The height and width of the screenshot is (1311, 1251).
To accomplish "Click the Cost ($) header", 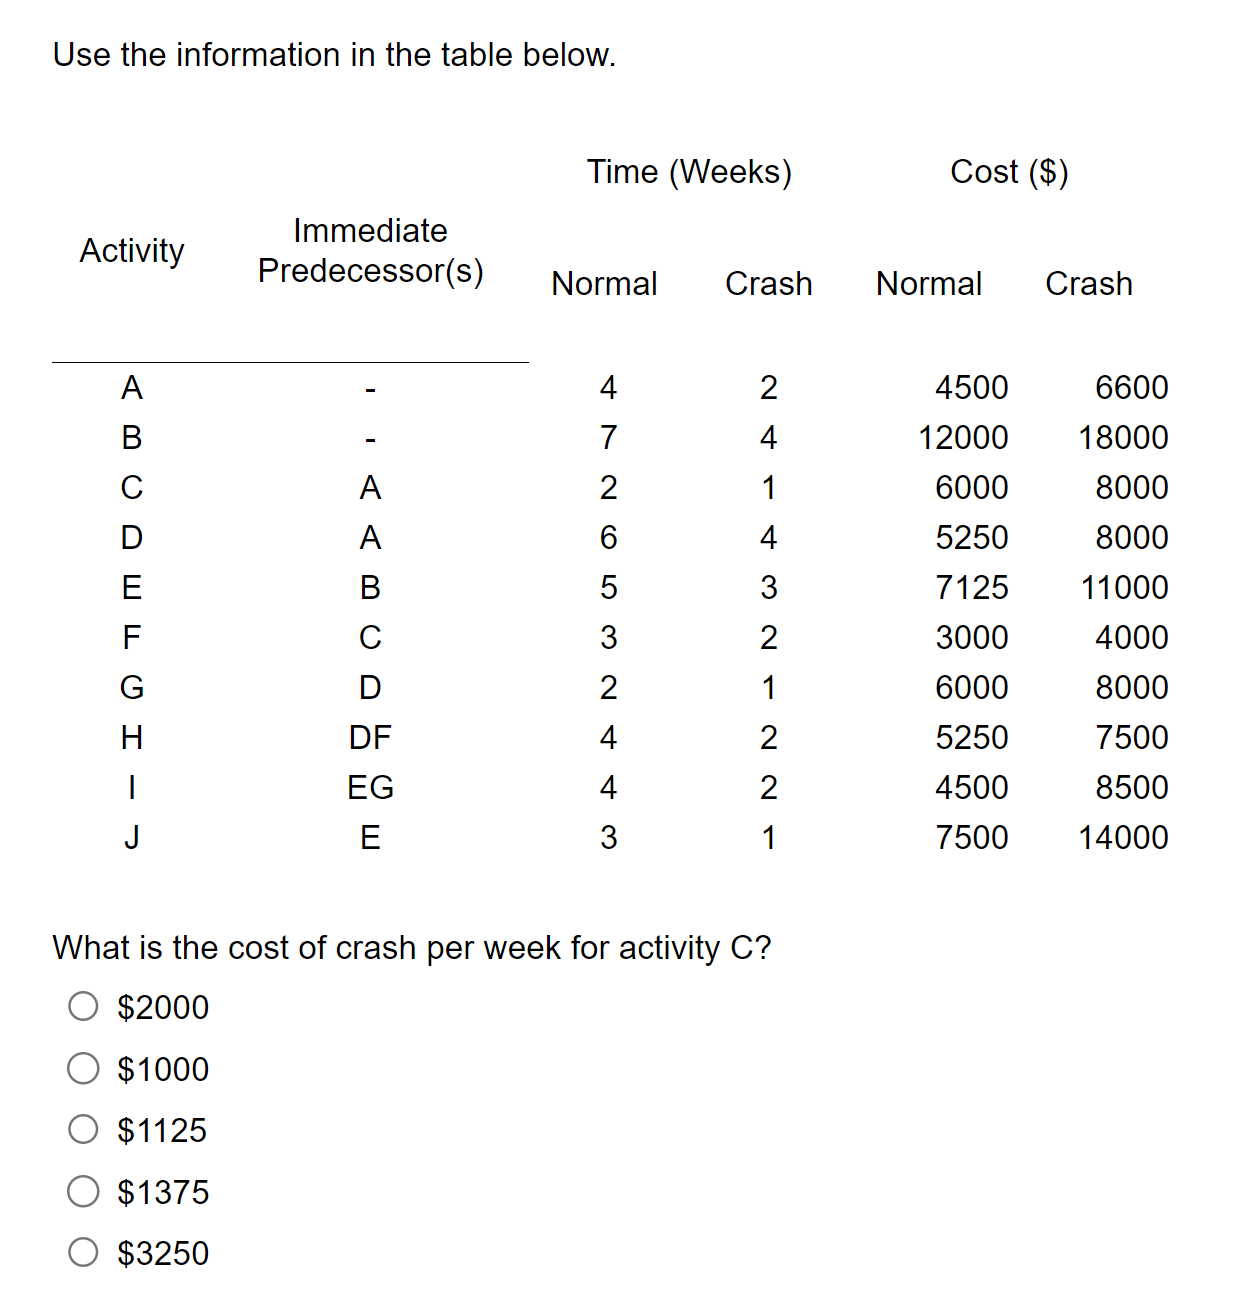I will [1008, 171].
